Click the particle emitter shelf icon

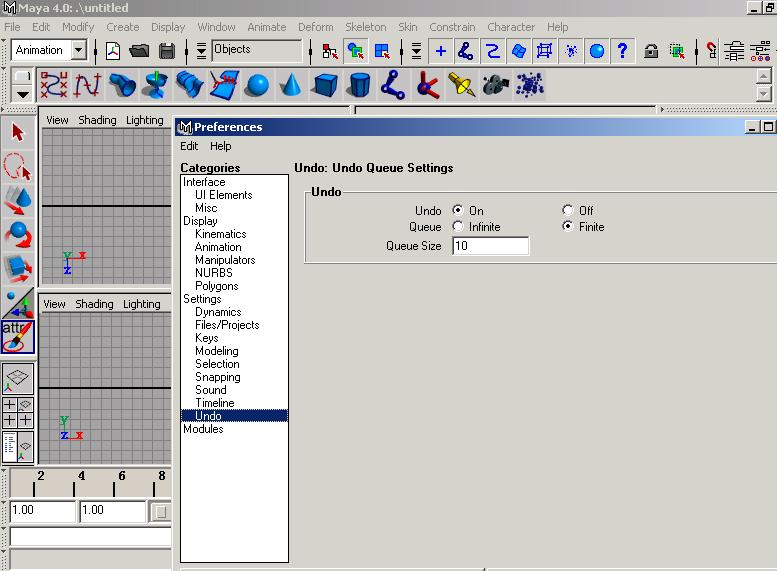pyautogui.click(x=529, y=85)
